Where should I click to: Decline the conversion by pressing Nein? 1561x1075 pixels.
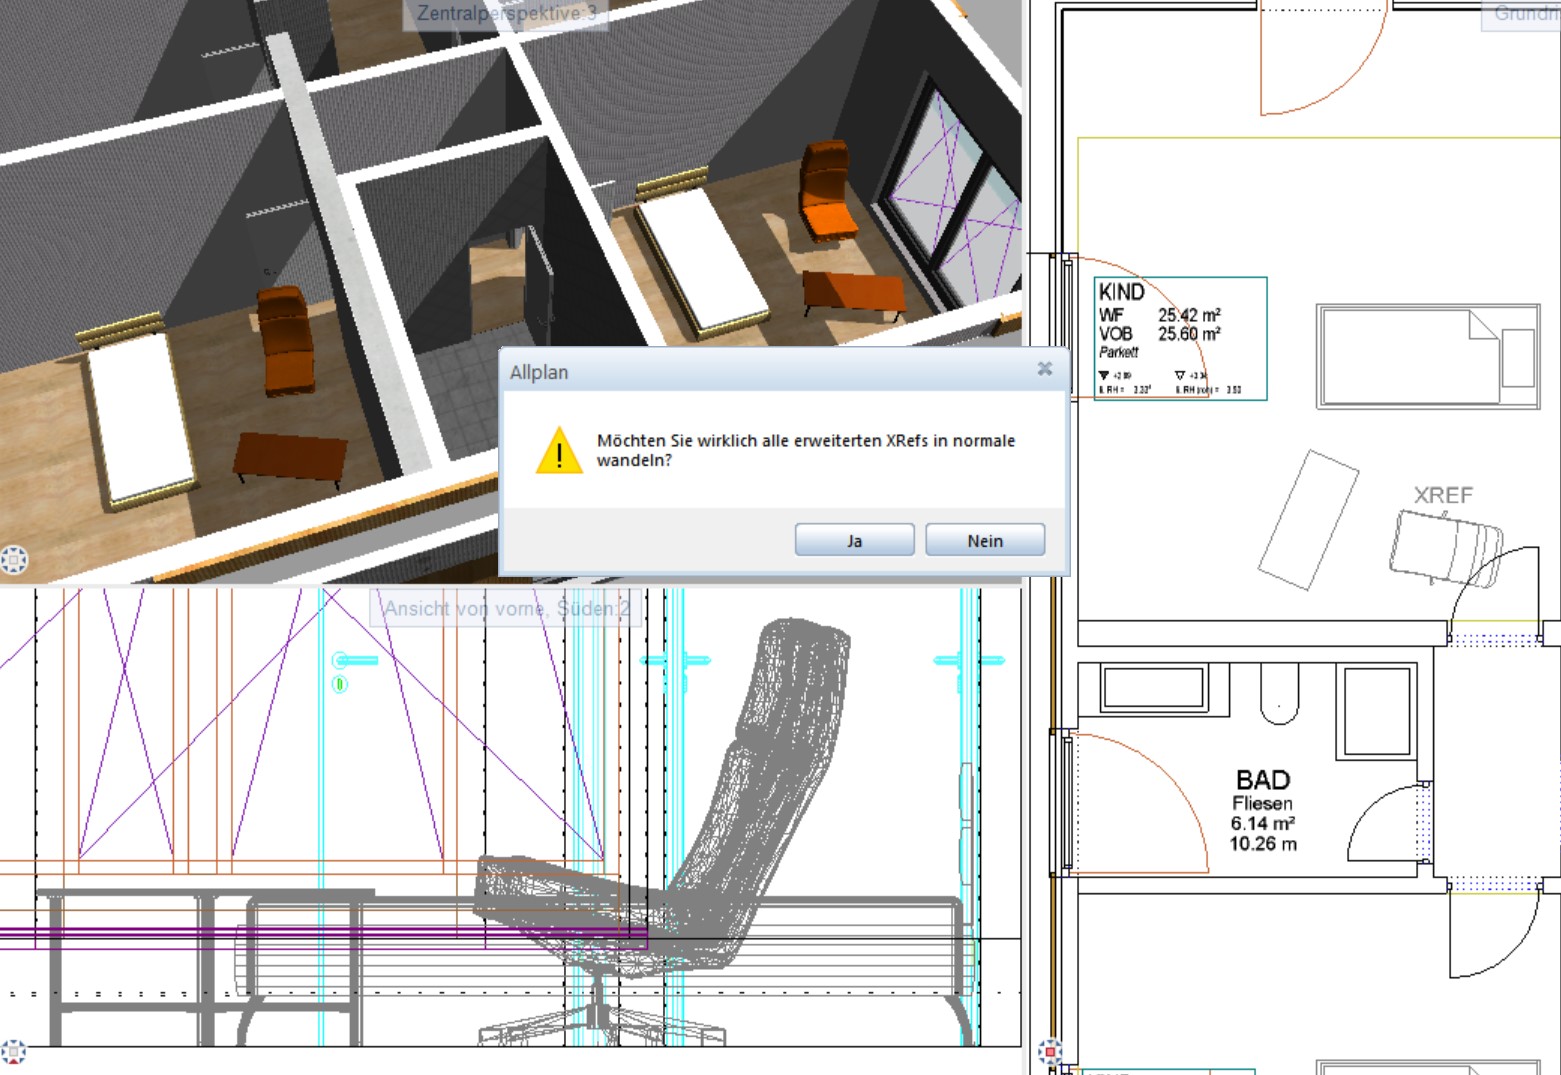click(985, 540)
